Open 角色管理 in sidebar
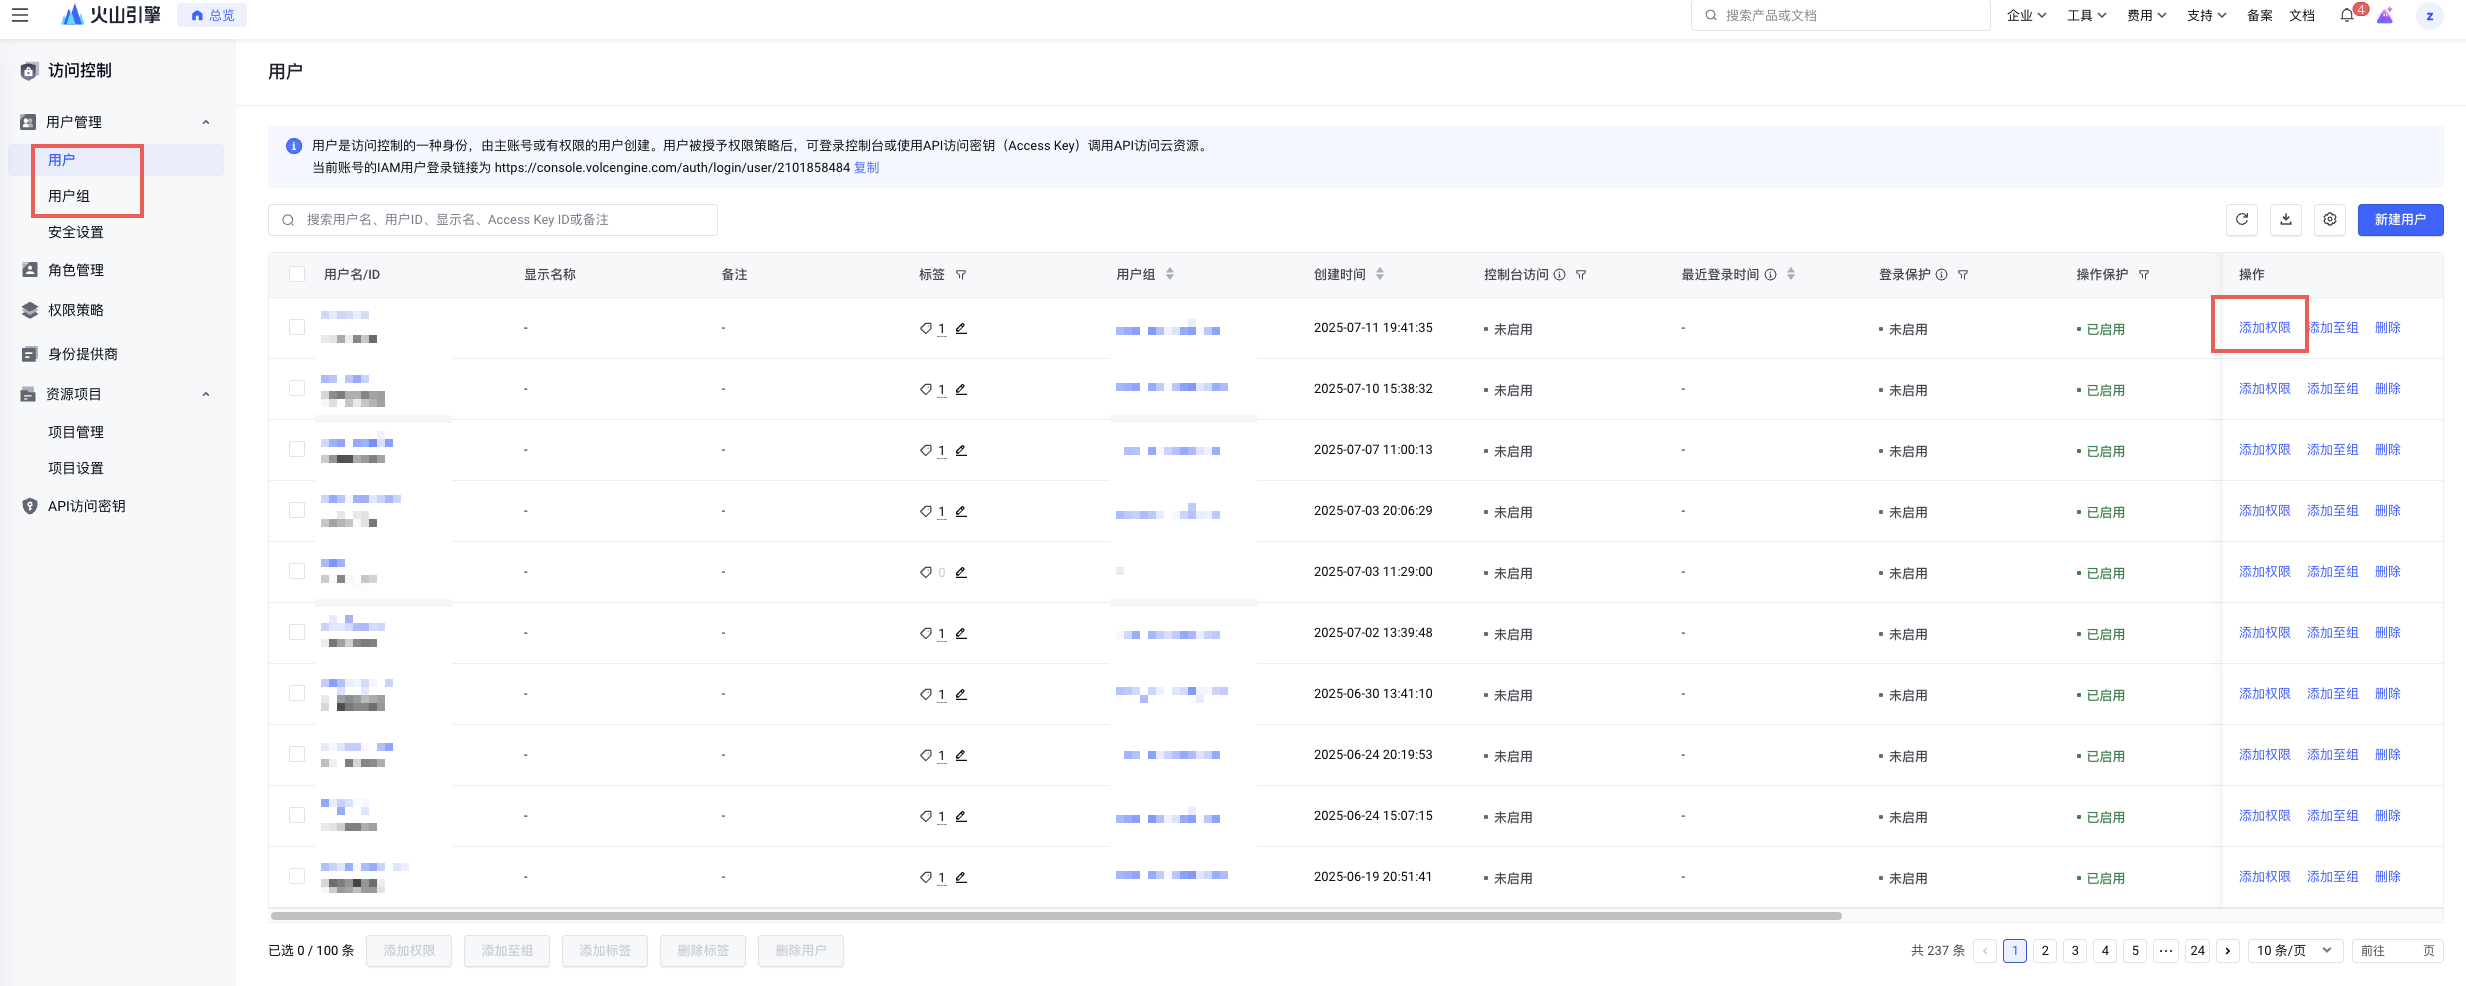2466x986 pixels. click(x=76, y=270)
